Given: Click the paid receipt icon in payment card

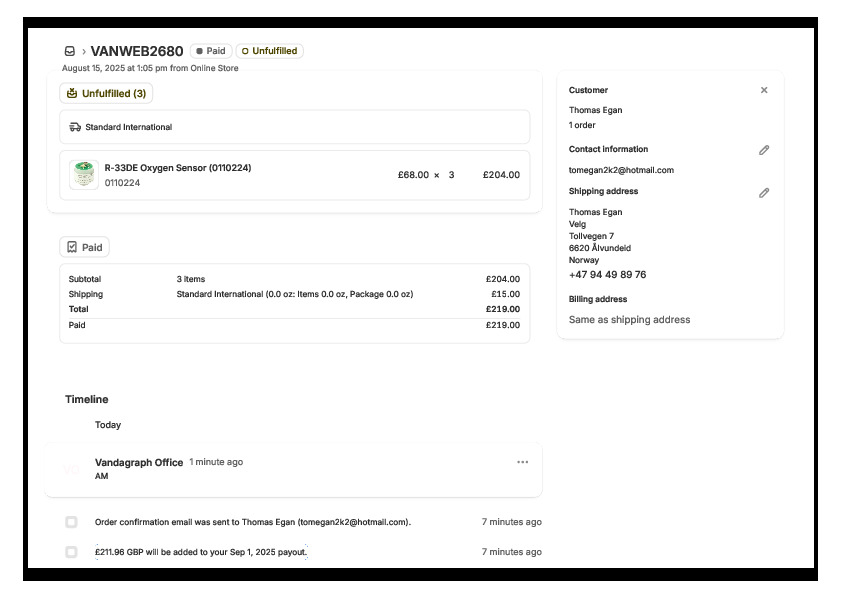Looking at the screenshot, I should pos(72,247).
